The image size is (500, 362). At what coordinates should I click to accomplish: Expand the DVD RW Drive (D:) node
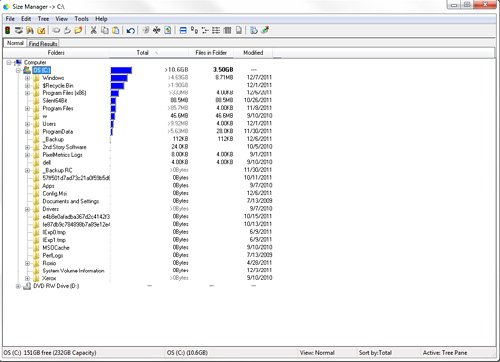[18, 286]
